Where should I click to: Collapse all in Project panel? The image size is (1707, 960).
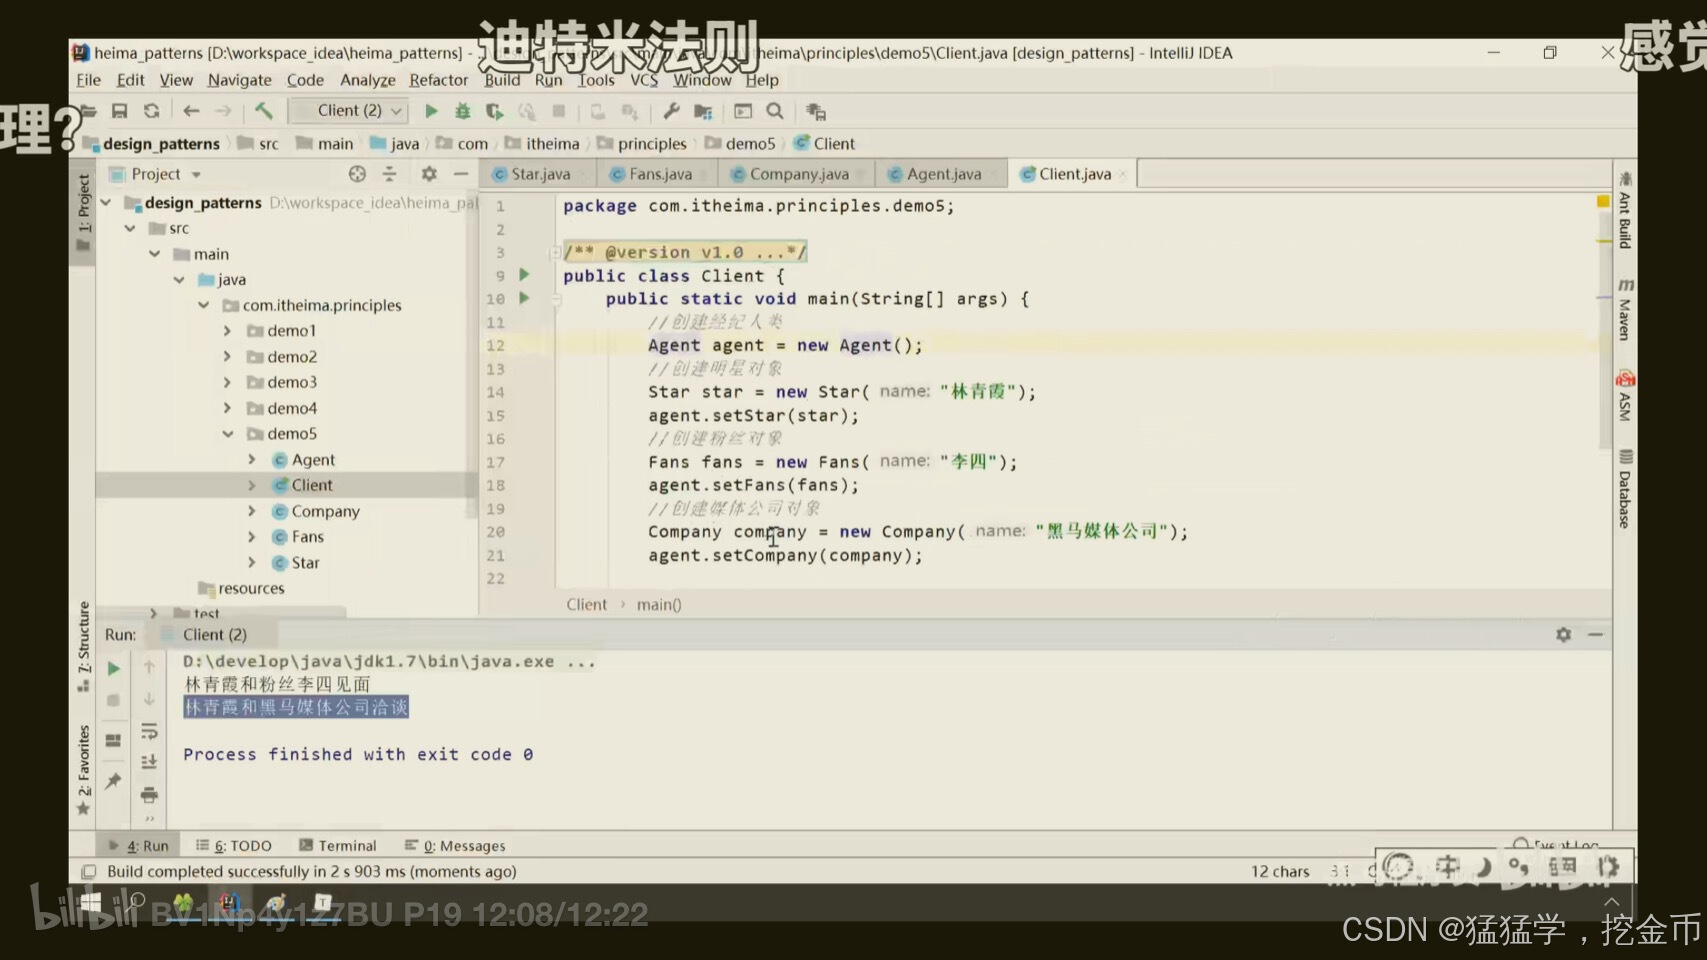pyautogui.click(x=390, y=174)
